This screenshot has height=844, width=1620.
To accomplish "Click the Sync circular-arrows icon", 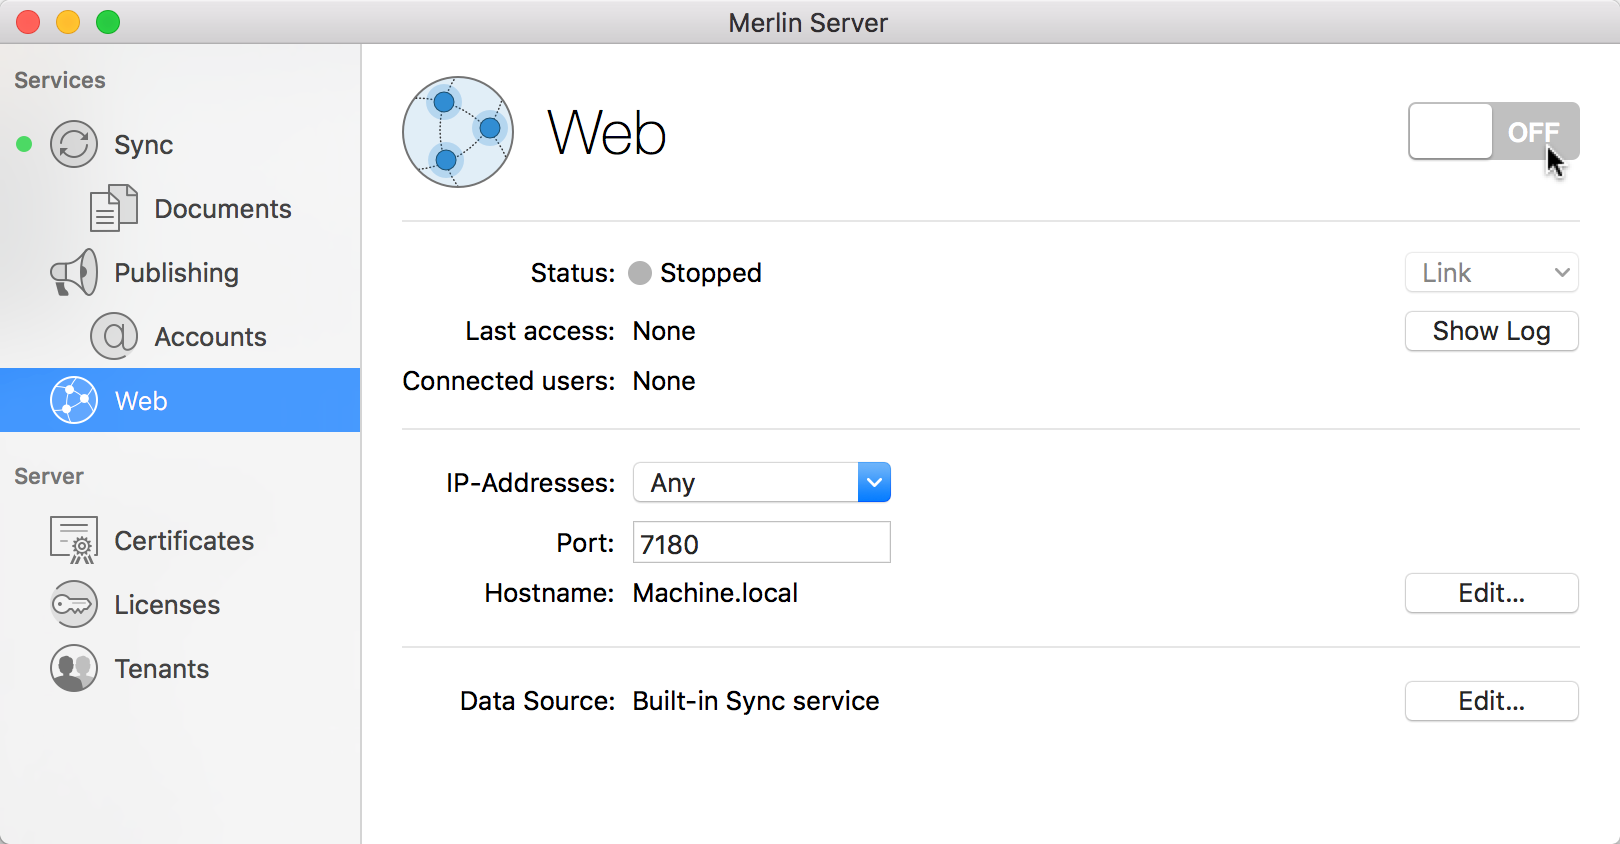I will pyautogui.click(x=74, y=144).
